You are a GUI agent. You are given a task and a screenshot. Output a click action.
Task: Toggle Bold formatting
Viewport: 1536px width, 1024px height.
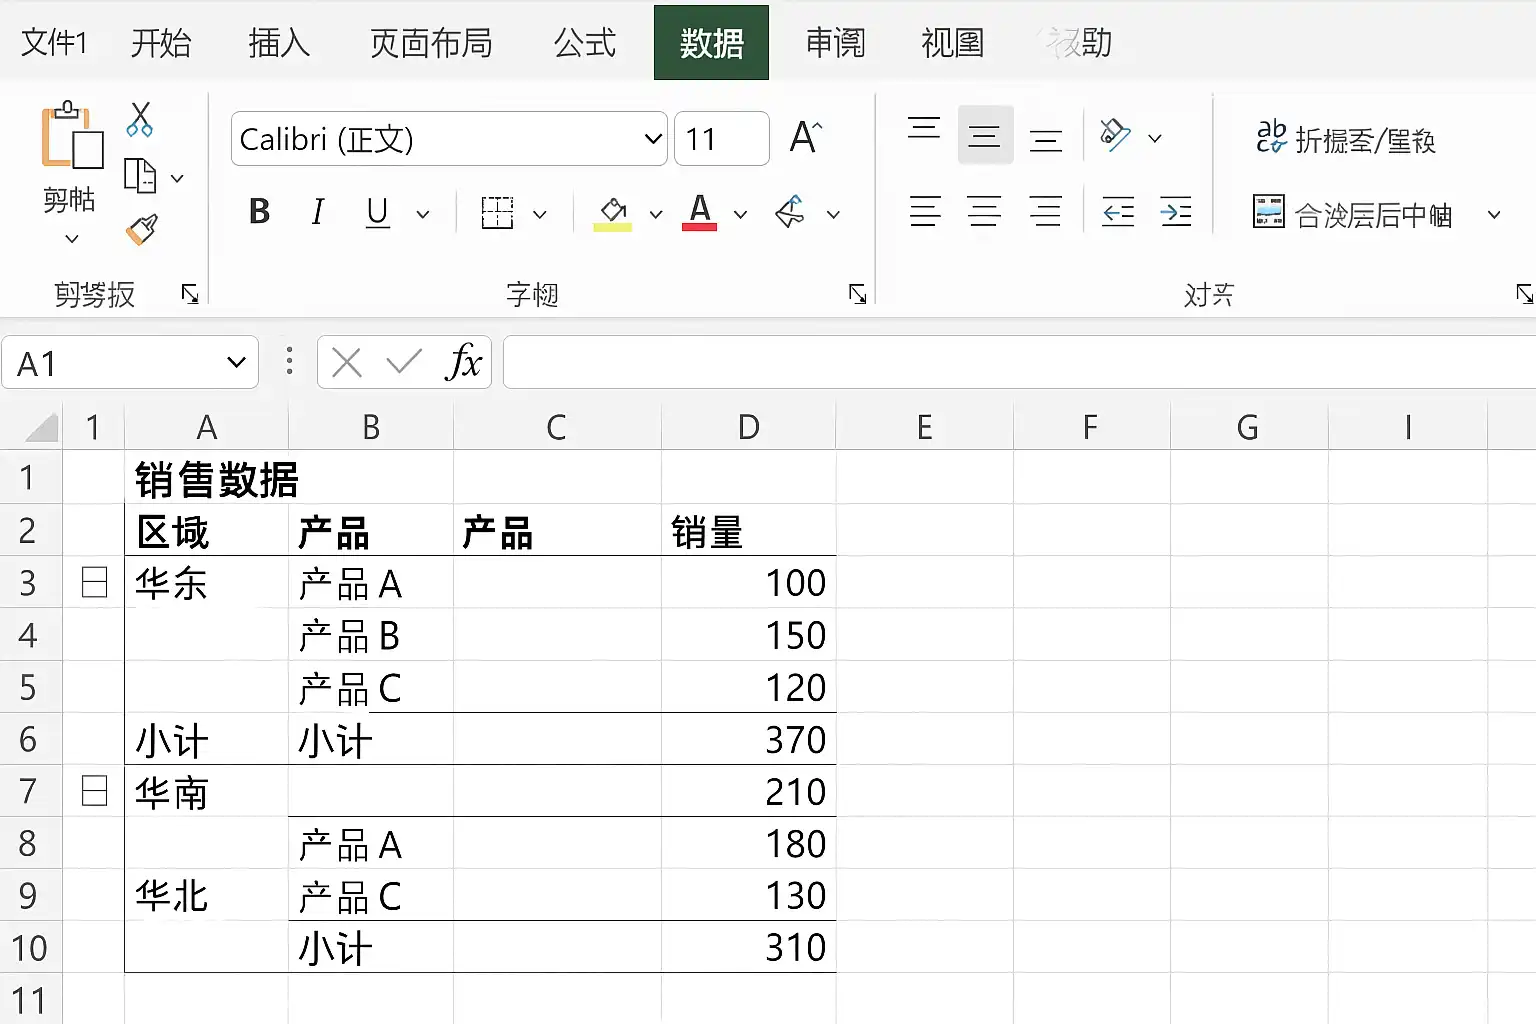click(259, 212)
